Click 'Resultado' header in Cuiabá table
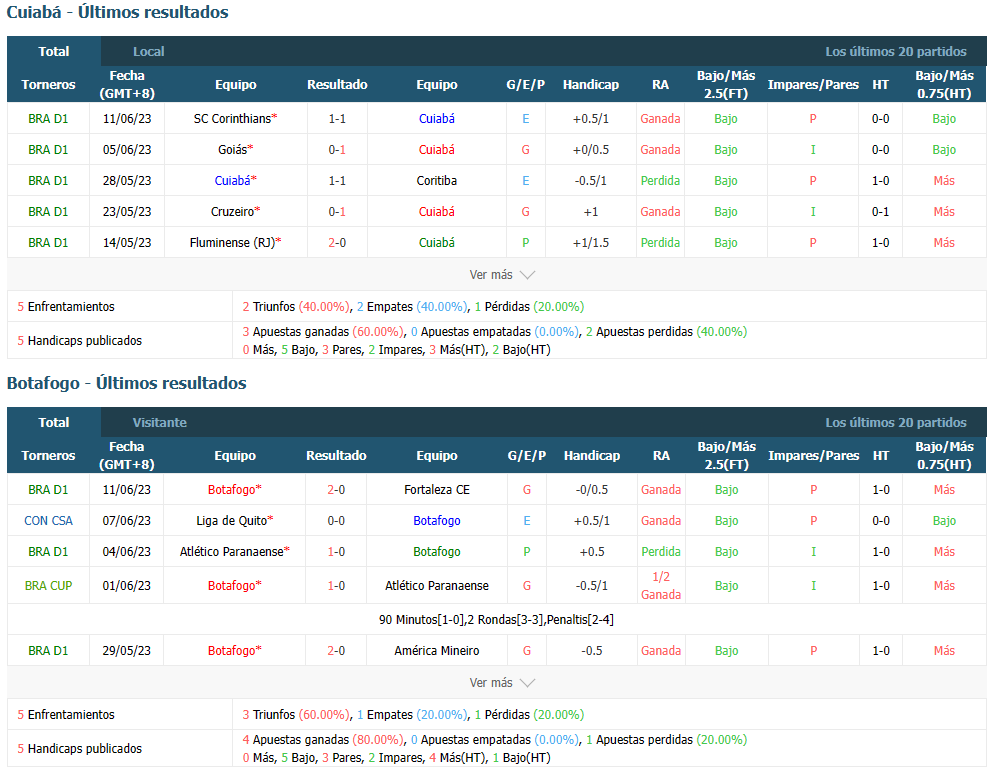Viewport: 994px width, 773px height. 337,84
